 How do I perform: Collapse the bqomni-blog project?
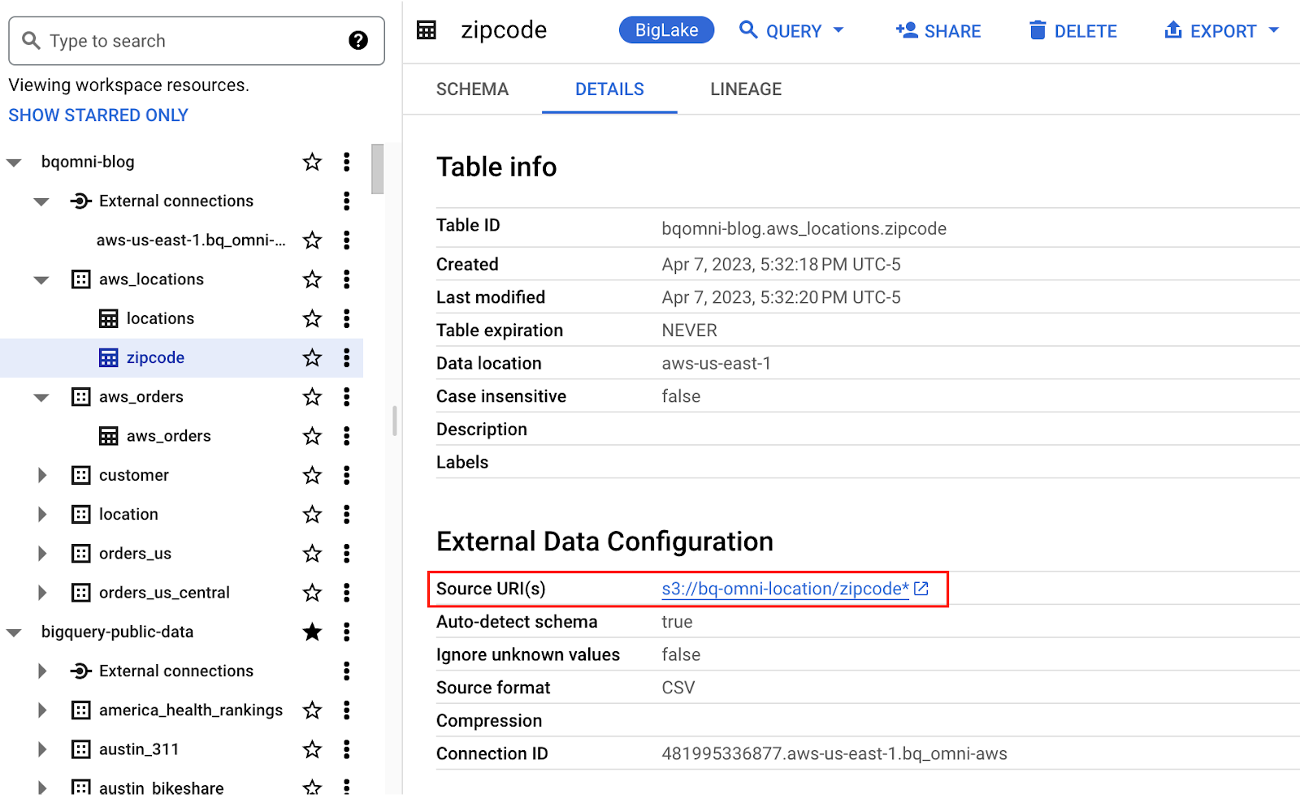14,162
